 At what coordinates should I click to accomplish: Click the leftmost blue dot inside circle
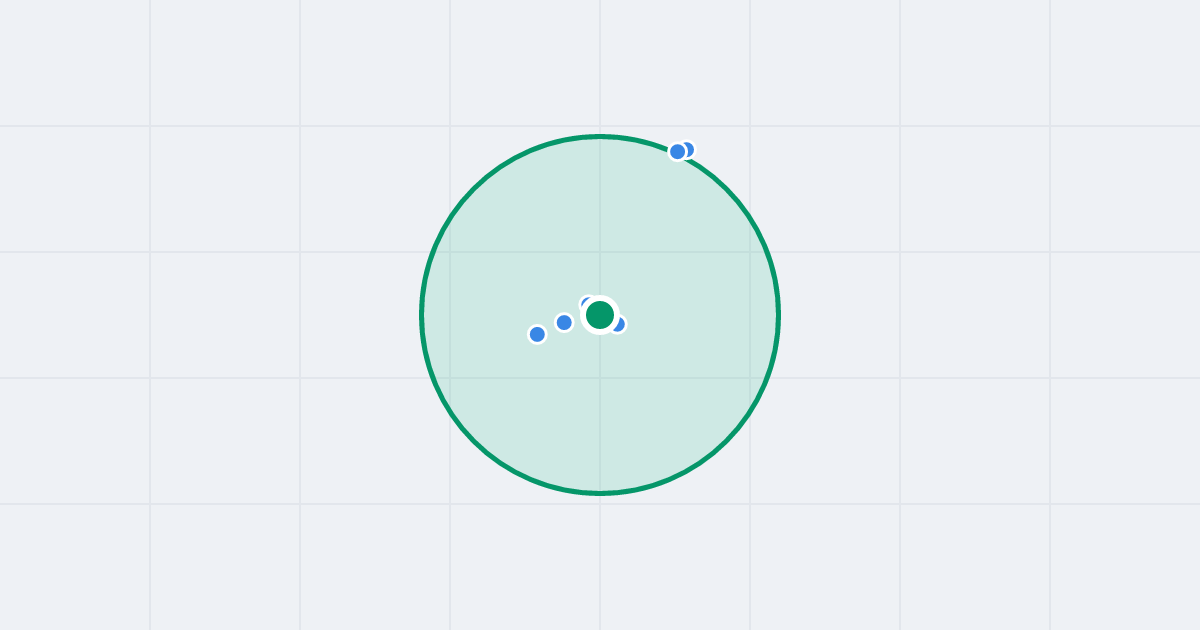click(537, 334)
